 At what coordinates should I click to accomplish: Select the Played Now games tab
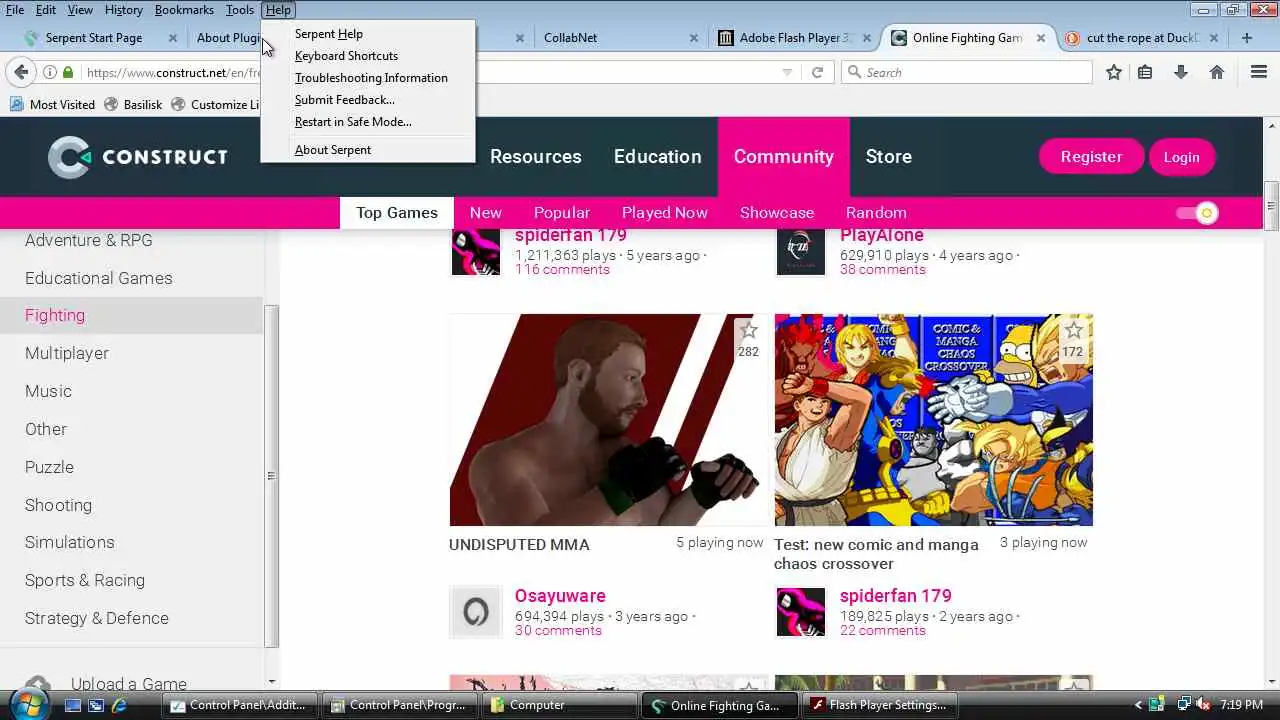click(x=664, y=213)
